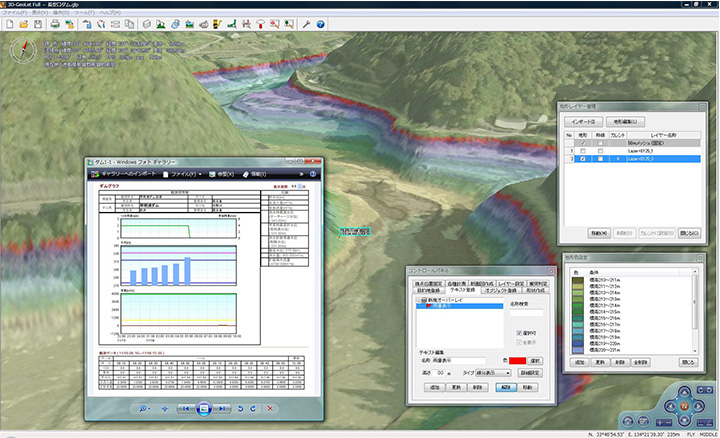Image resolution: width=720 pixels, height=438 pixels.
Task: Click the red Delete icon in Photo Gallery
Action: click(270, 409)
